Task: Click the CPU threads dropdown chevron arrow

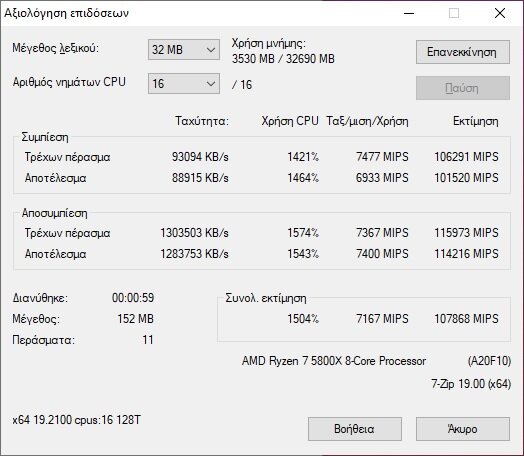Action: tap(211, 84)
